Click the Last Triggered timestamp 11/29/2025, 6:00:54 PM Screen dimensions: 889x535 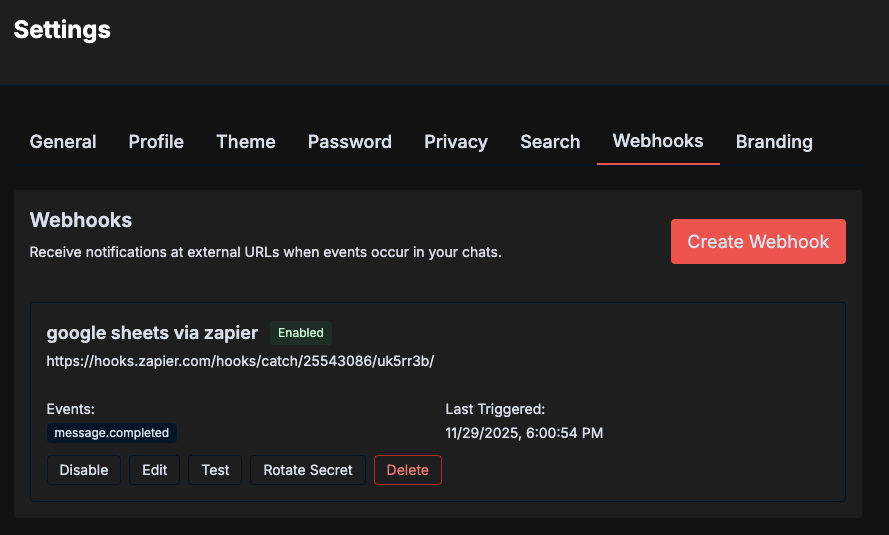tap(524, 433)
